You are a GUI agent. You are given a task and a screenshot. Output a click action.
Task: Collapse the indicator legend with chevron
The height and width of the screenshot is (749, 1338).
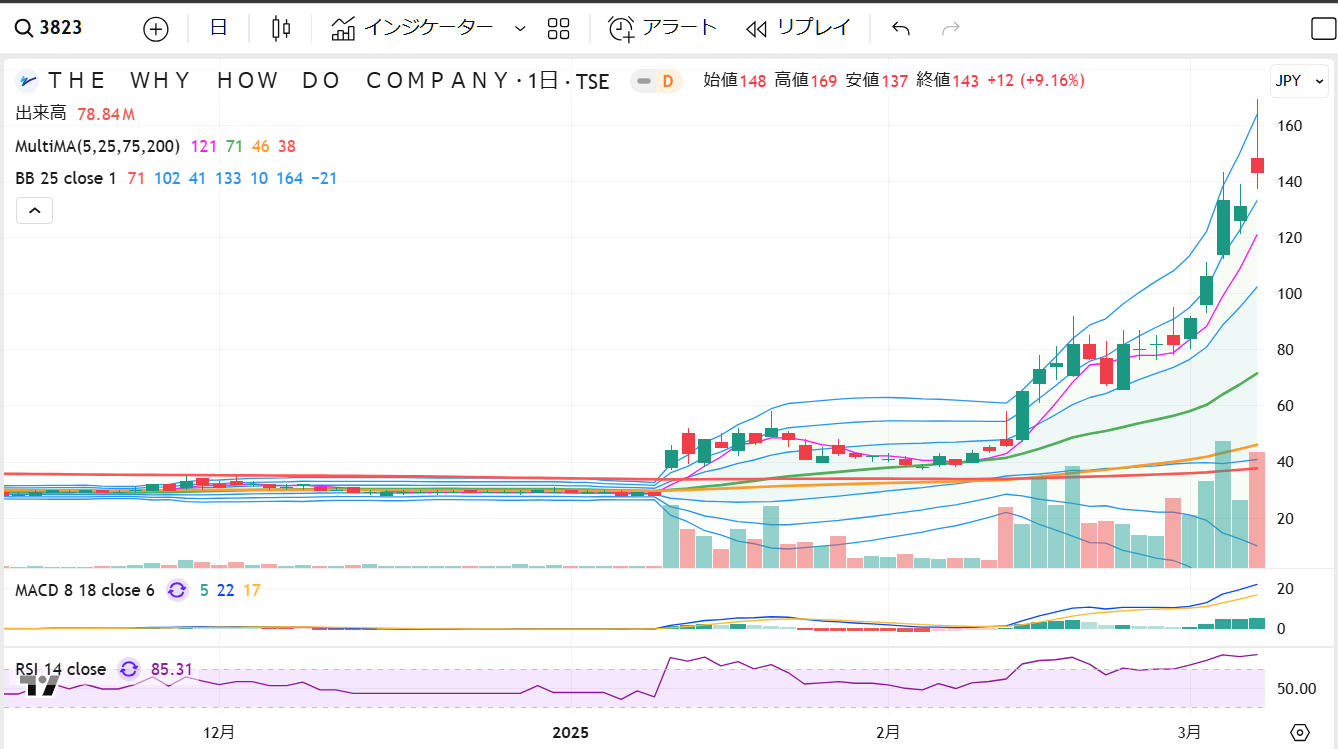(x=34, y=211)
